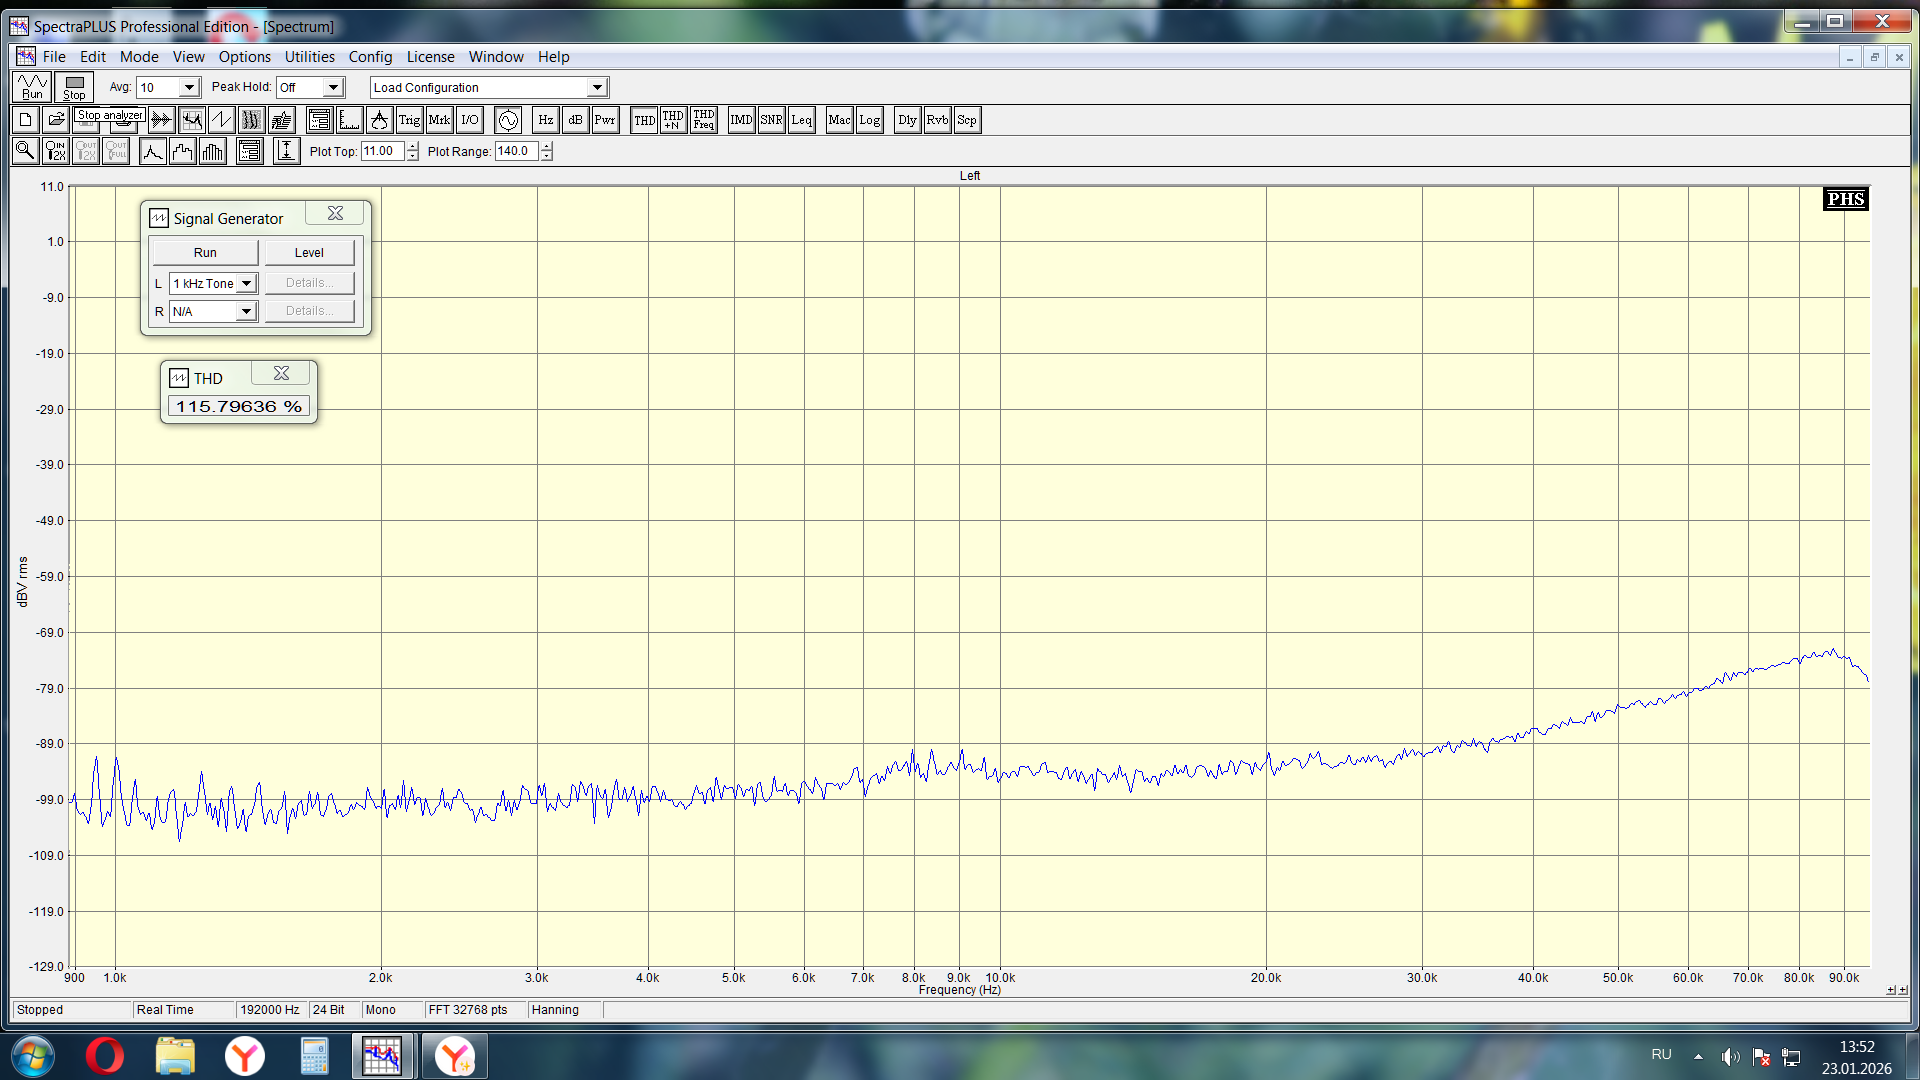
Task: Click the magnifier zoom tool icon
Action: [25, 151]
